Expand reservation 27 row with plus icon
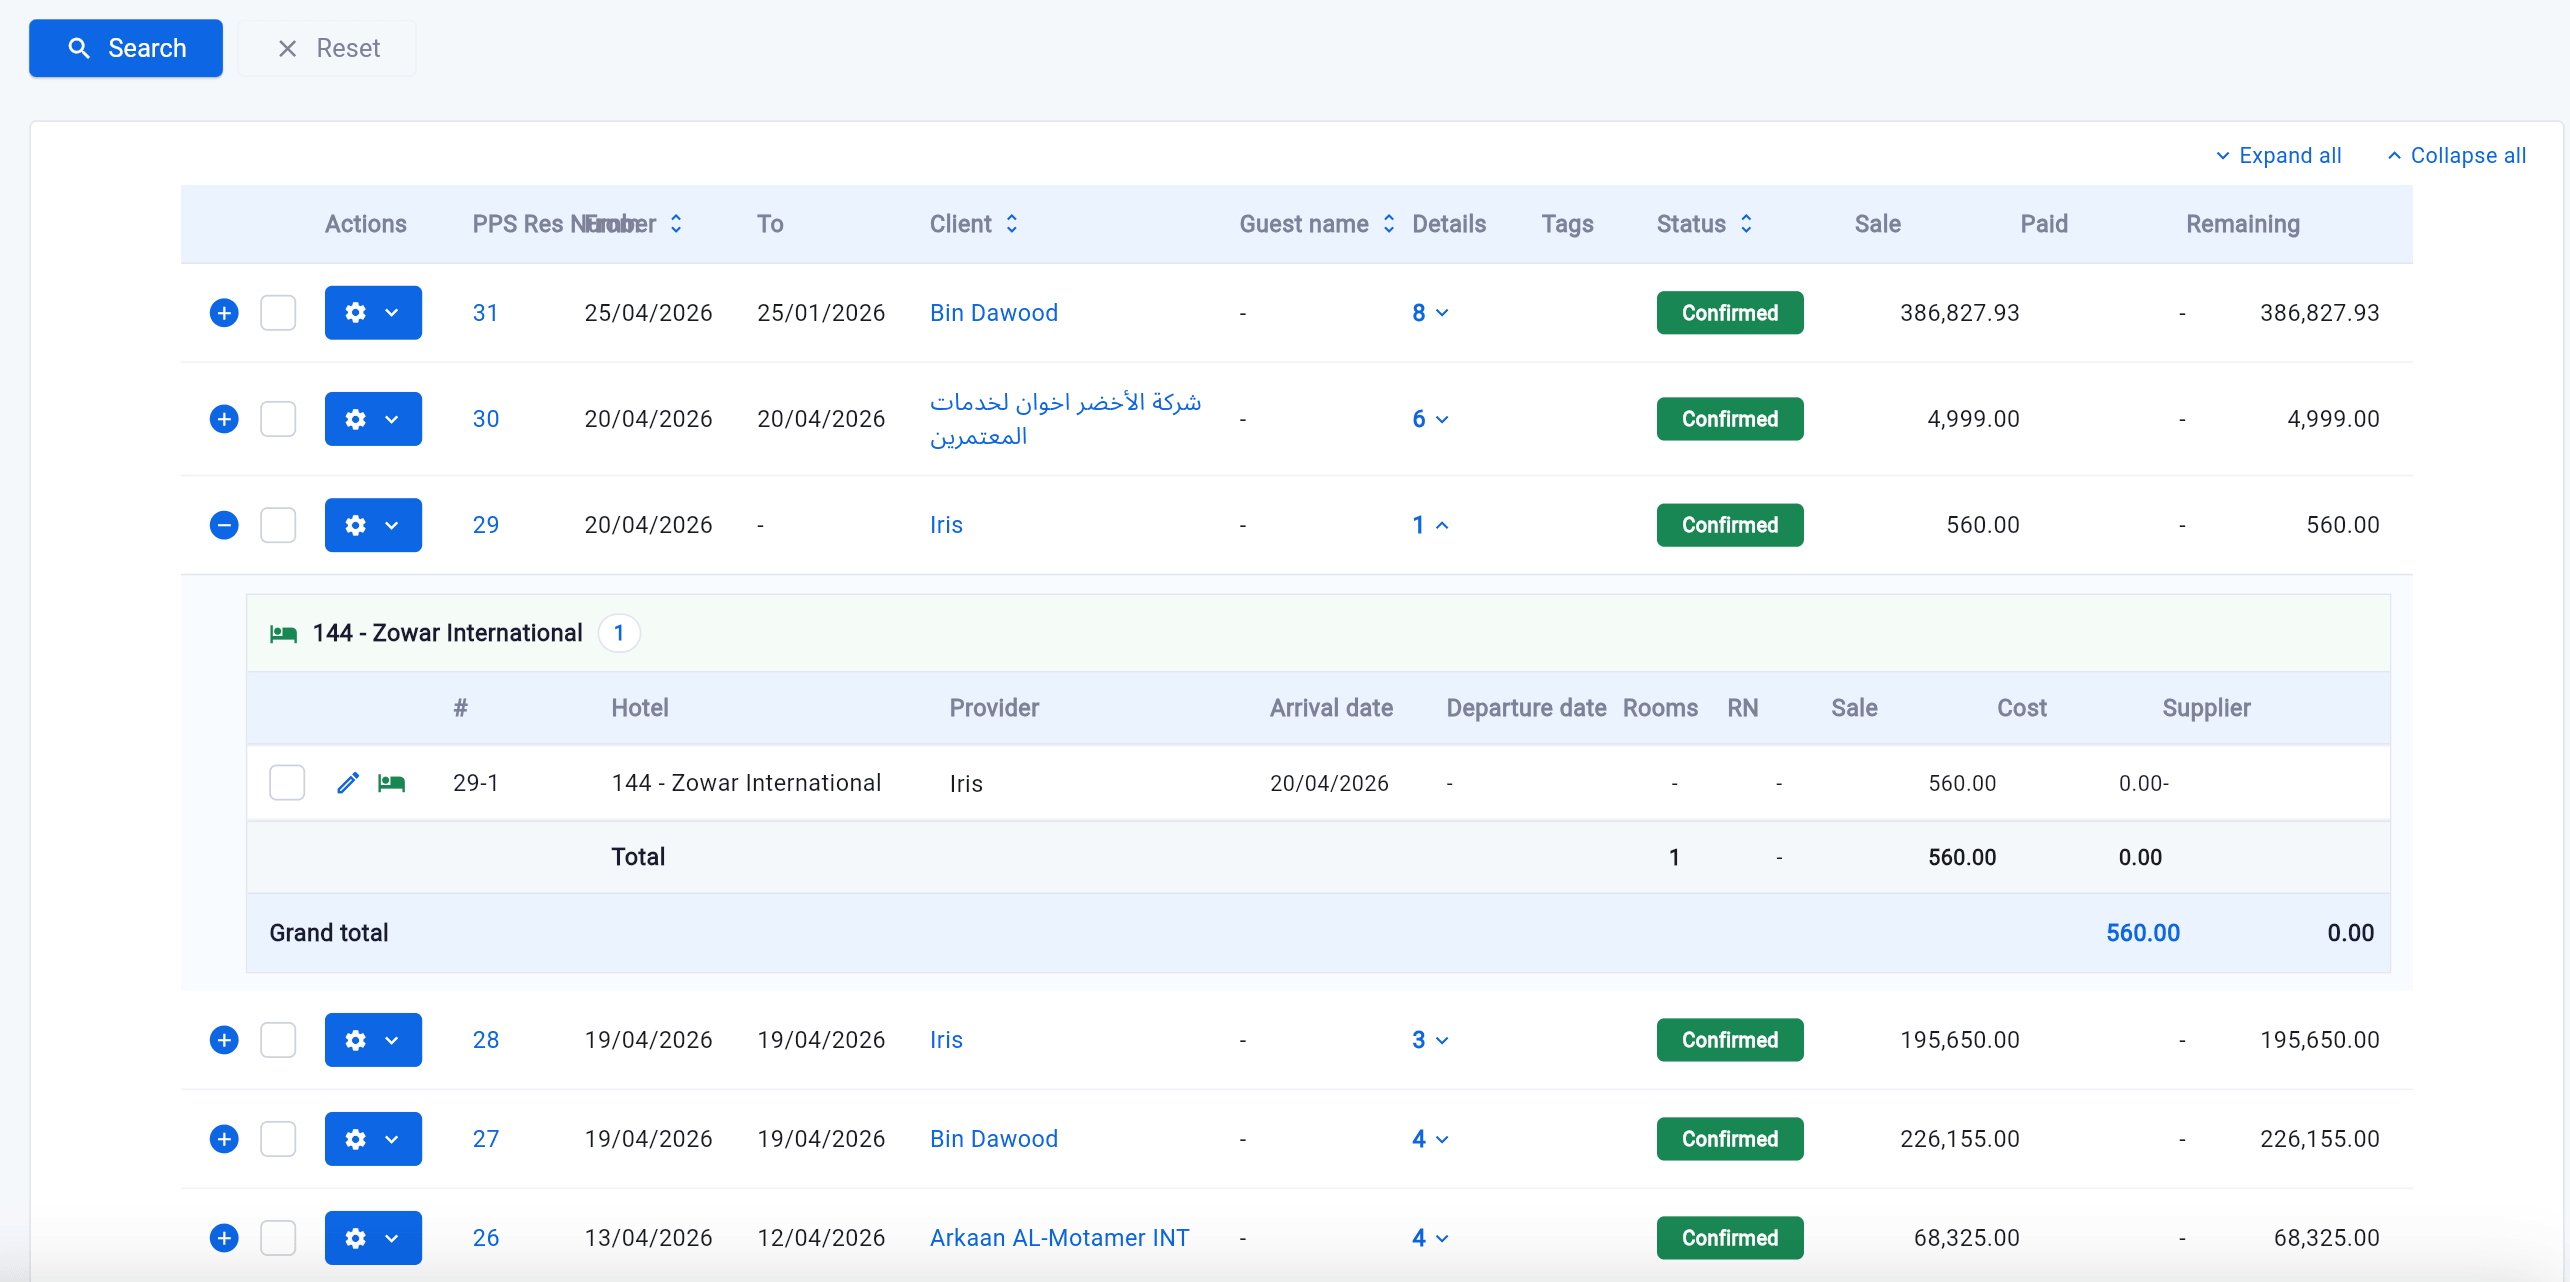2570x1282 pixels. pyautogui.click(x=224, y=1139)
